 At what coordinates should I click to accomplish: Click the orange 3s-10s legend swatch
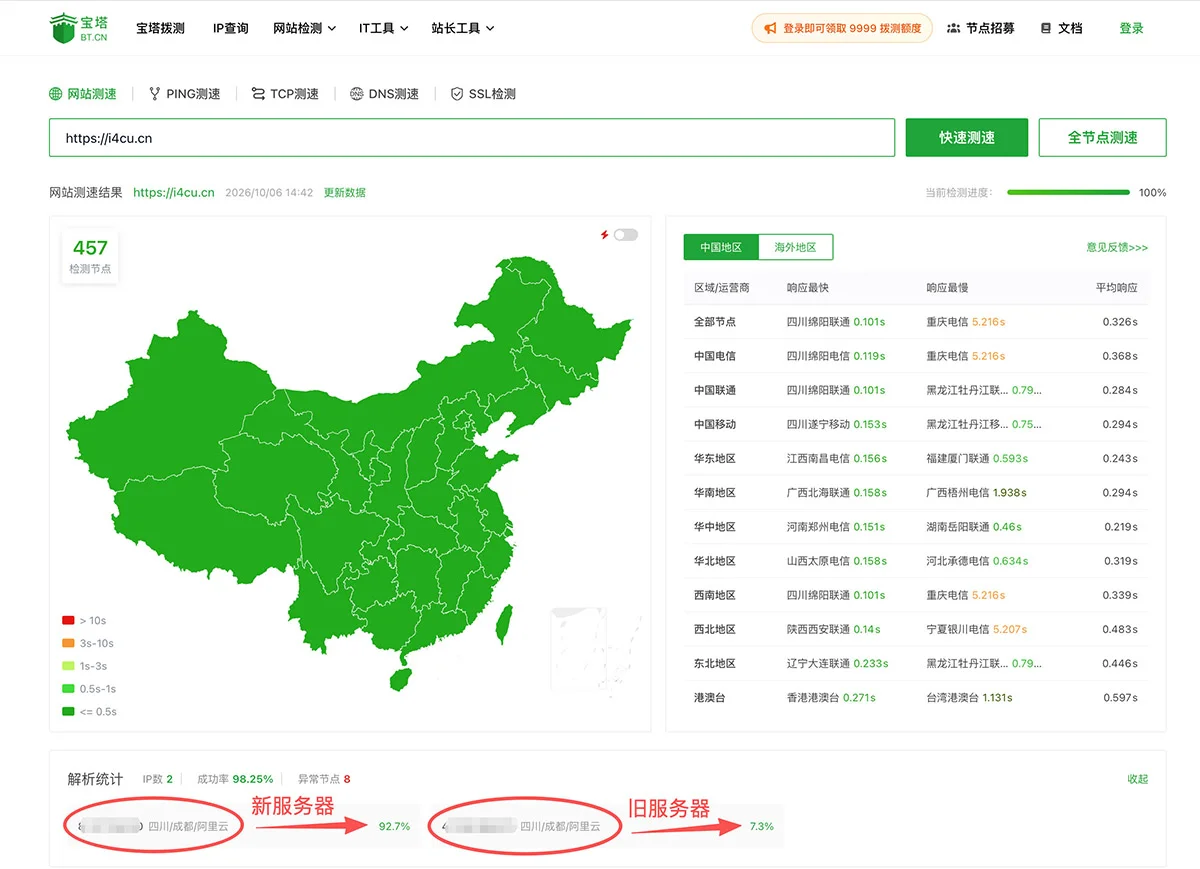(68, 644)
